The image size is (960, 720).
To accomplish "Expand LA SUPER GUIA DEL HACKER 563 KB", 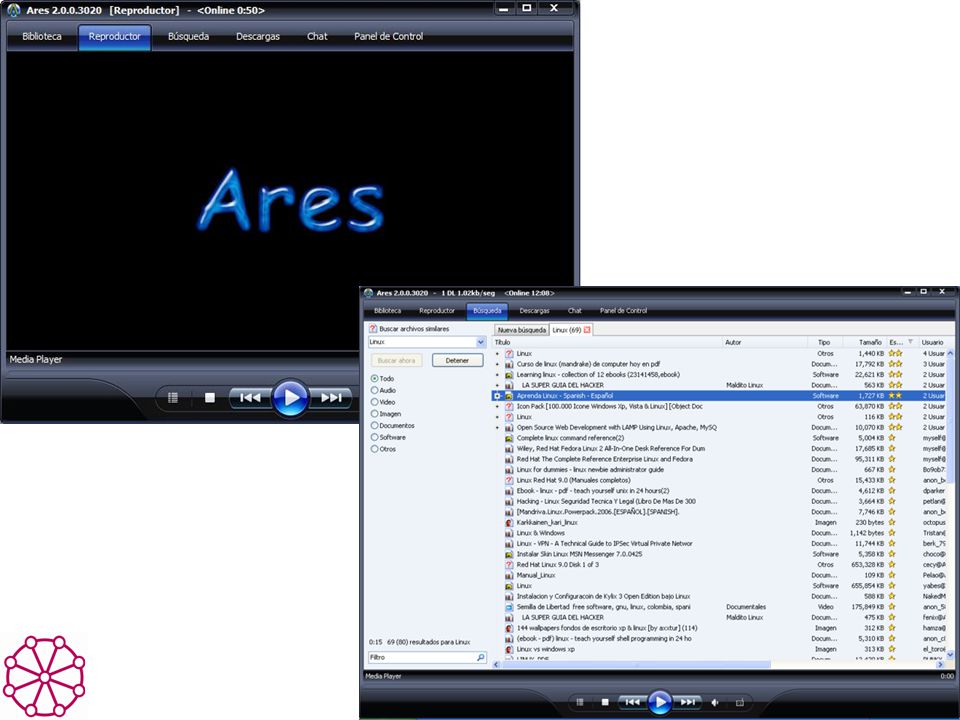I will 497,385.
